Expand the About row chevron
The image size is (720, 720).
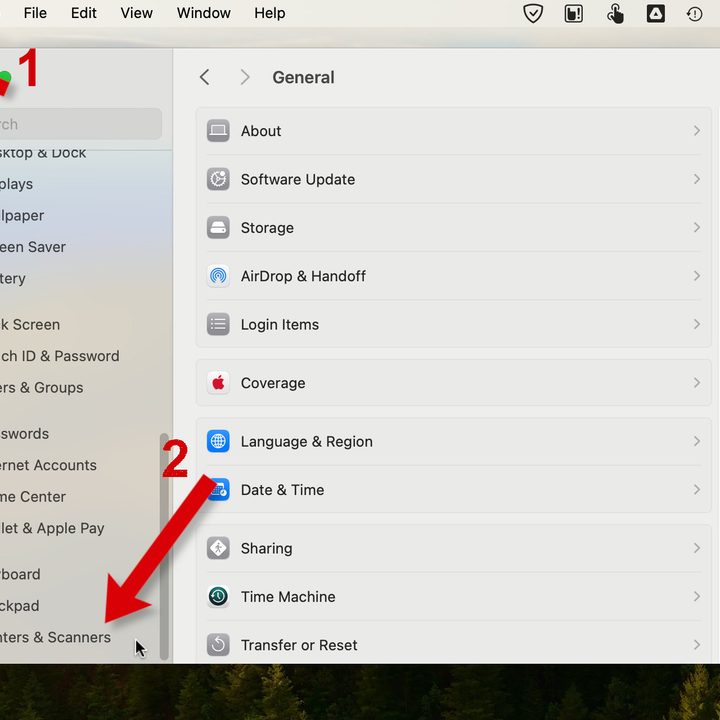click(x=697, y=131)
